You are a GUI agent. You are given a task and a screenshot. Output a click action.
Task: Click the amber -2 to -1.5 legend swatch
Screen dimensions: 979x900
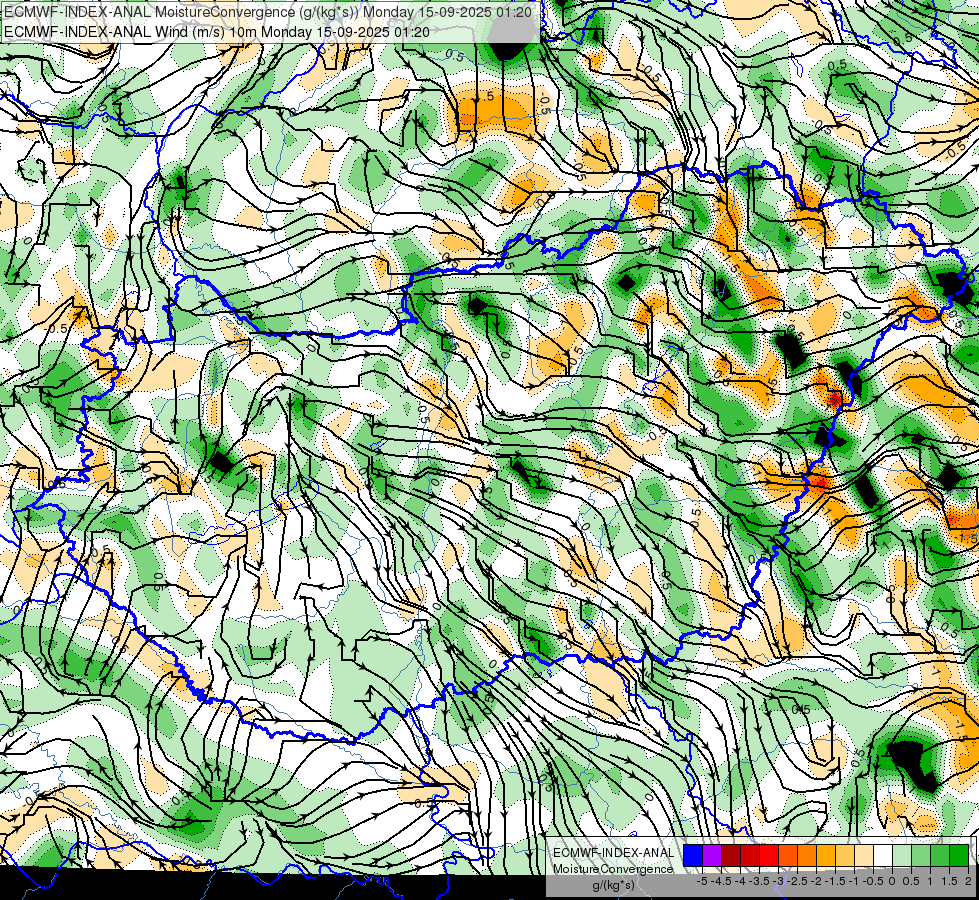tap(826, 856)
